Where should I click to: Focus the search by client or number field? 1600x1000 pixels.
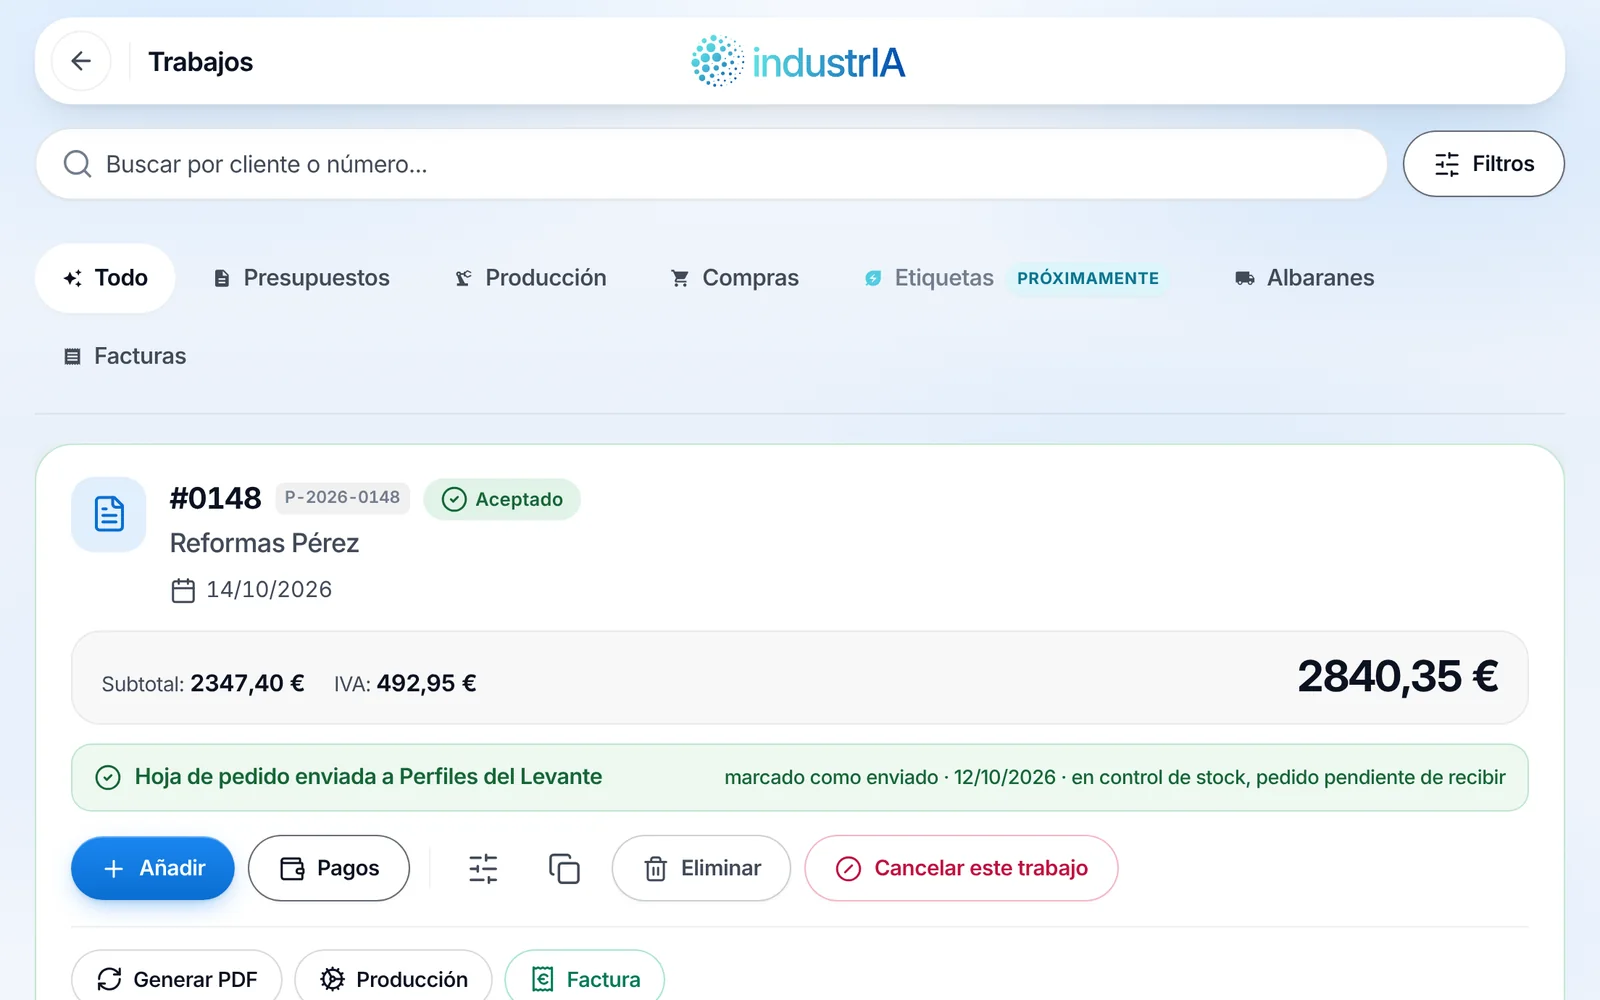[711, 164]
